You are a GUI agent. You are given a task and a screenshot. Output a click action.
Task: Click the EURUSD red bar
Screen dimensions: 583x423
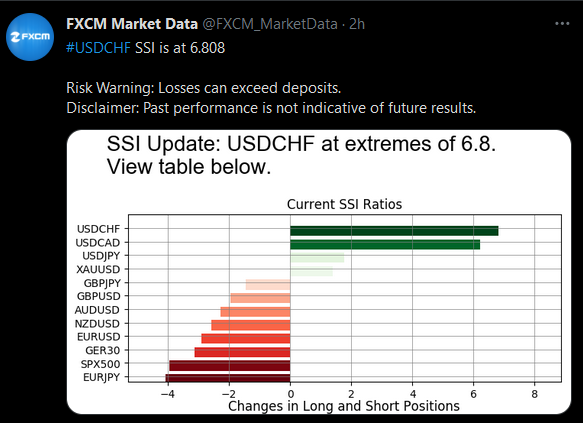click(246, 339)
